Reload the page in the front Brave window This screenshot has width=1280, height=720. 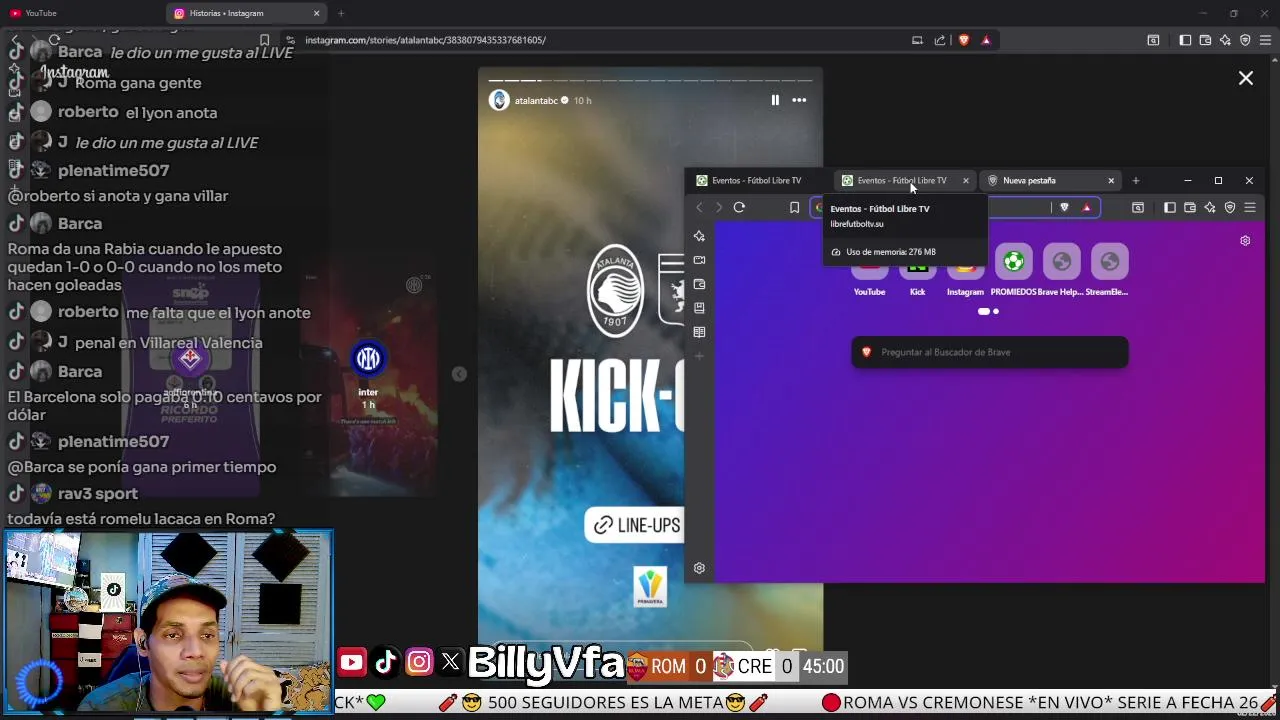tap(739, 207)
